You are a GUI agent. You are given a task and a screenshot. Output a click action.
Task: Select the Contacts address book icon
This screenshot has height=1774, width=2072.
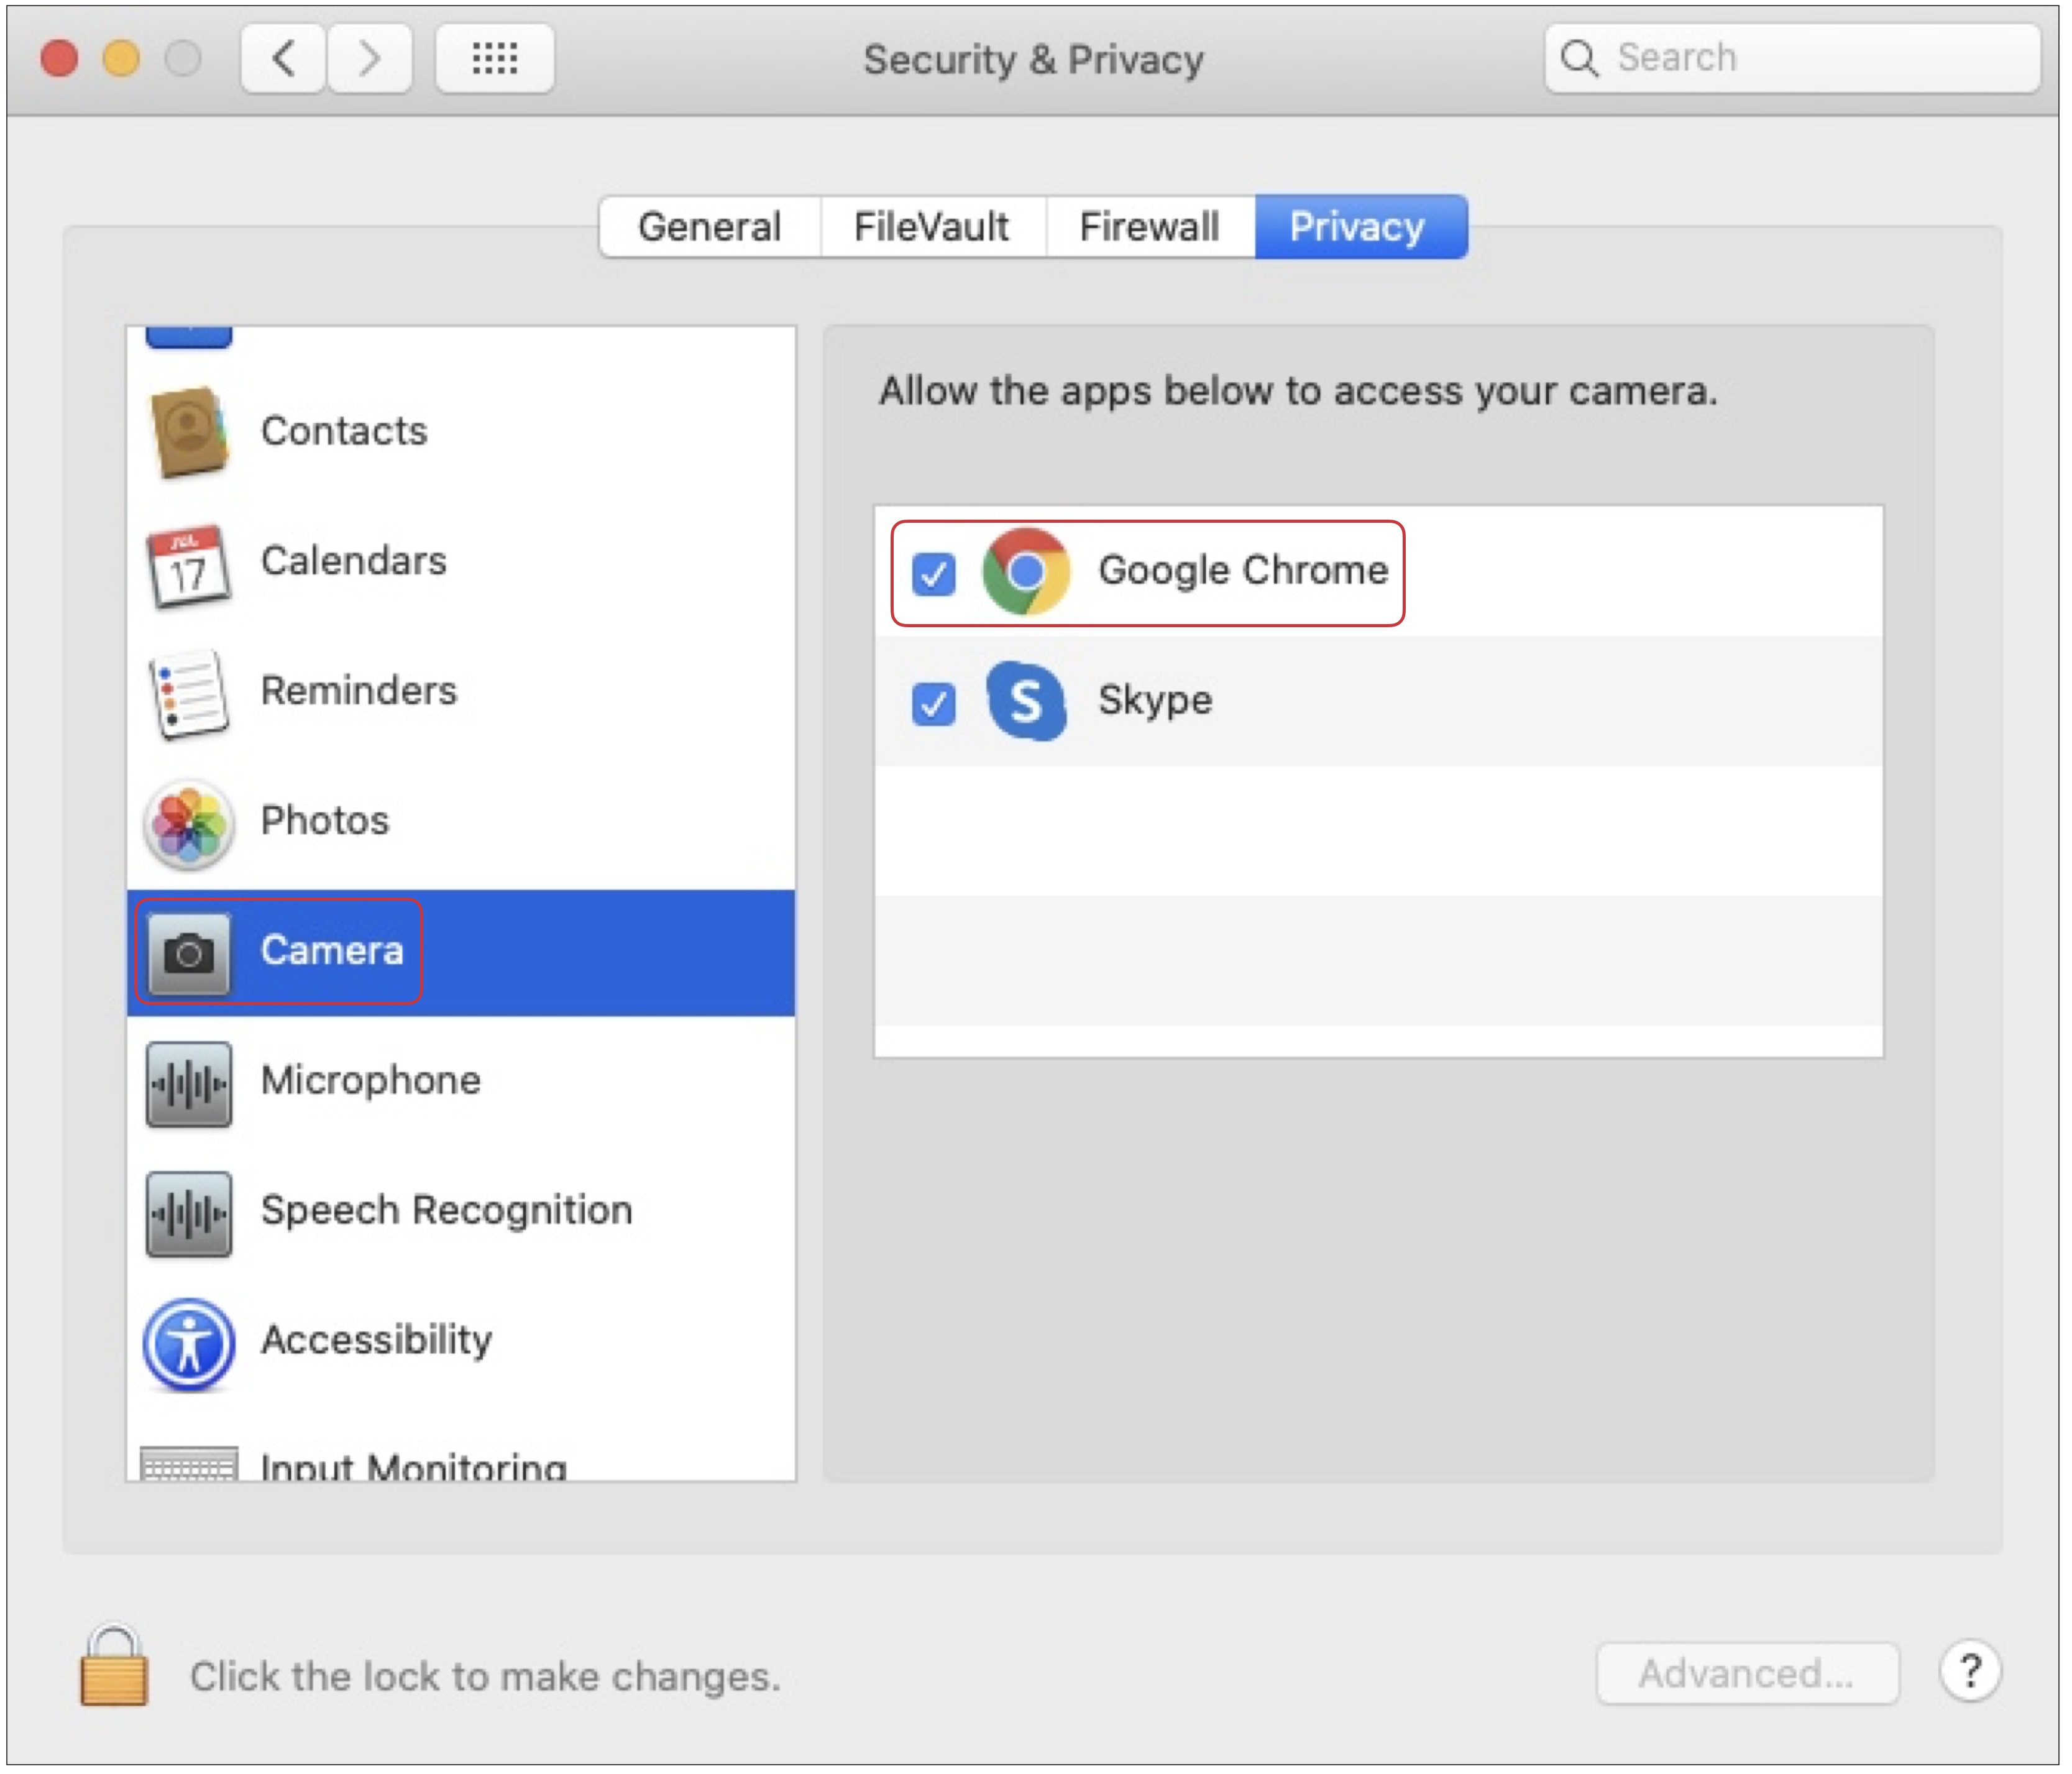click(188, 431)
